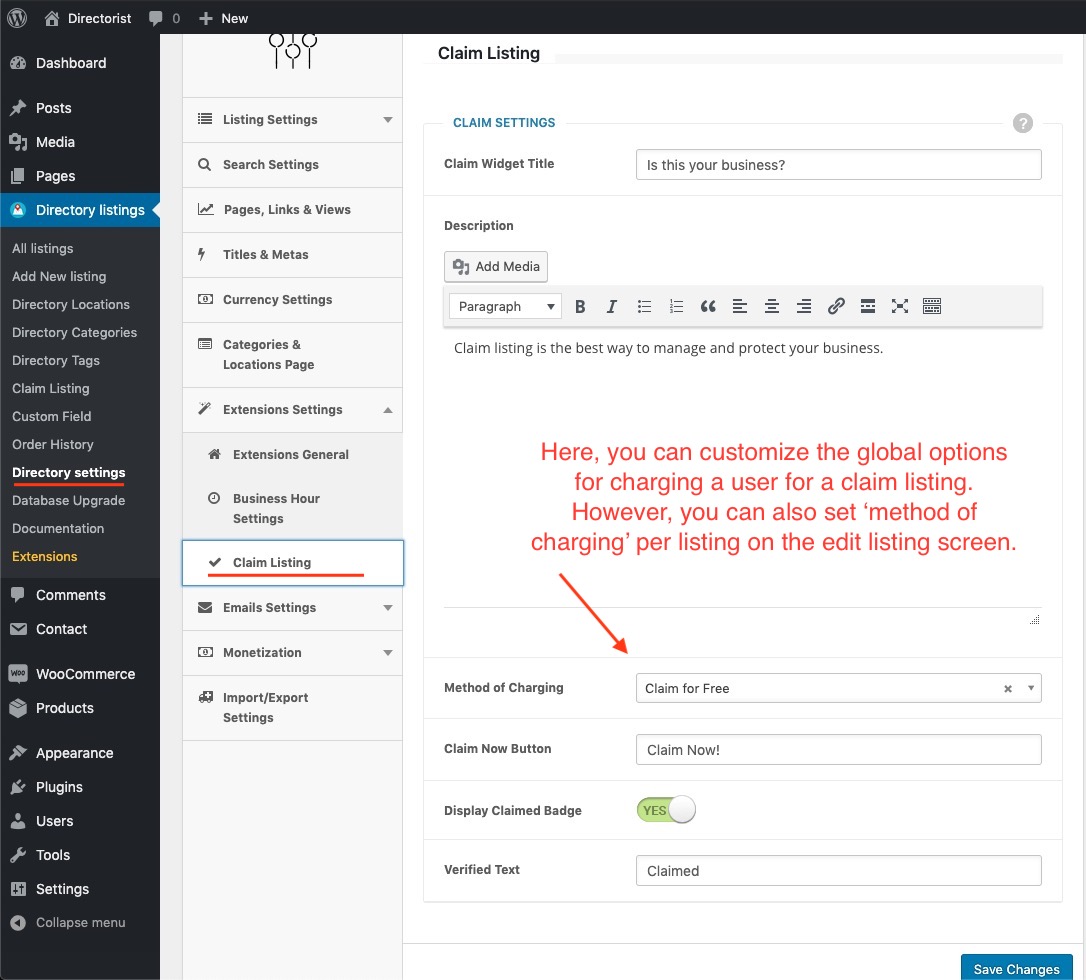Image resolution: width=1086 pixels, height=980 pixels.
Task: Open WooCommerce menu
Action: click(x=80, y=674)
